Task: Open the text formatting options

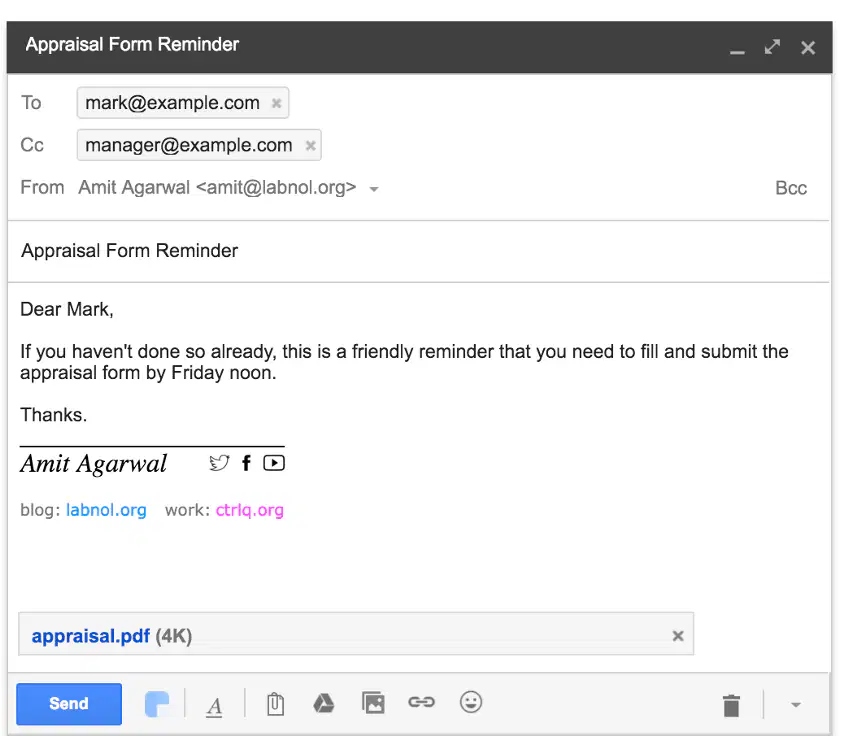Action: [214, 706]
